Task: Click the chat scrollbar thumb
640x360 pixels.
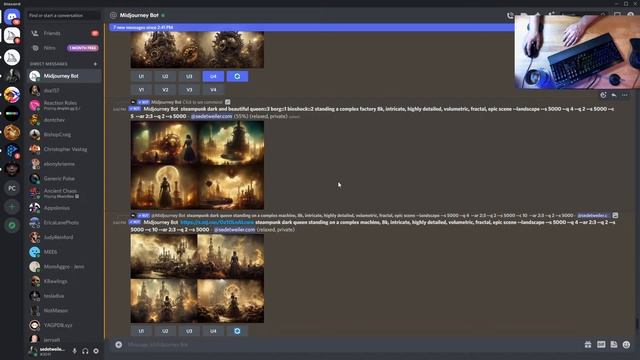Action: click(x=637, y=323)
